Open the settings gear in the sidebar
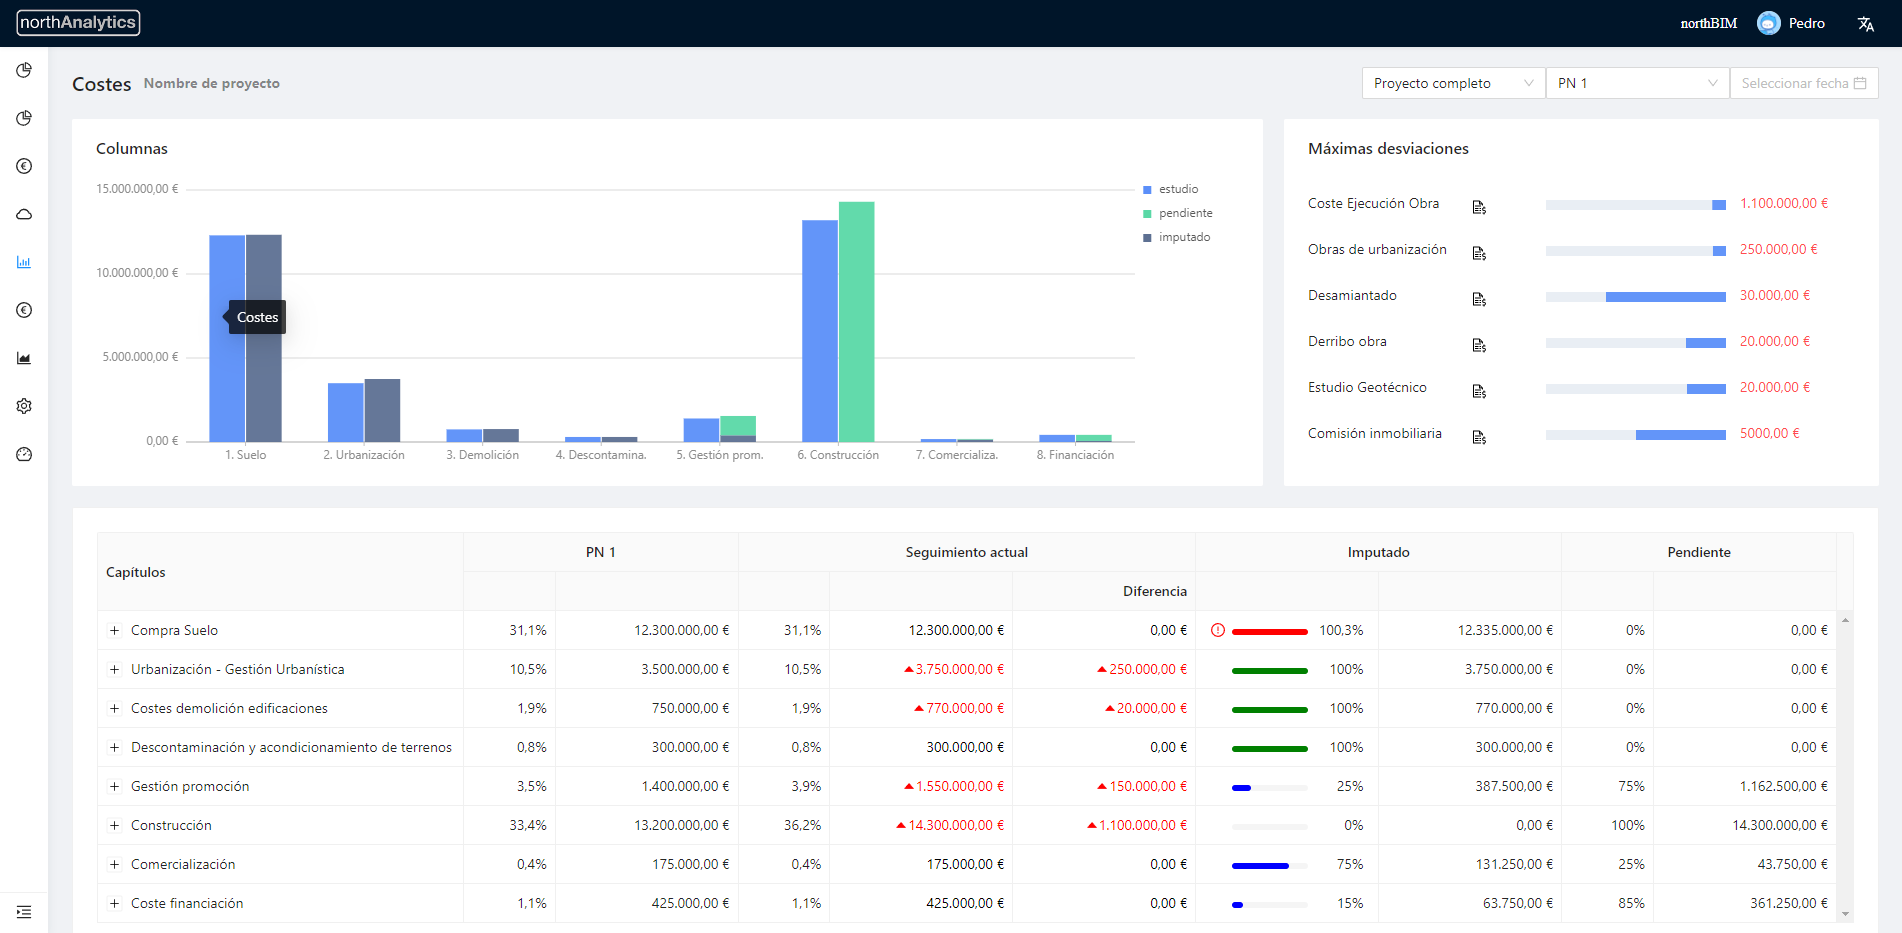 click(x=24, y=406)
